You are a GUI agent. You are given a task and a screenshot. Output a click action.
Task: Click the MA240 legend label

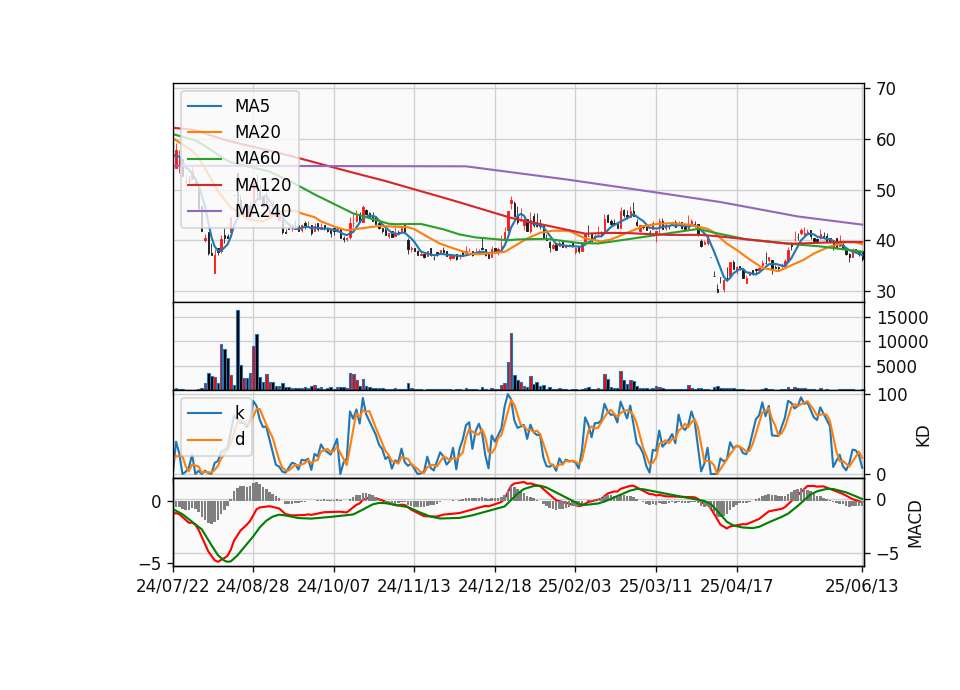[263, 211]
